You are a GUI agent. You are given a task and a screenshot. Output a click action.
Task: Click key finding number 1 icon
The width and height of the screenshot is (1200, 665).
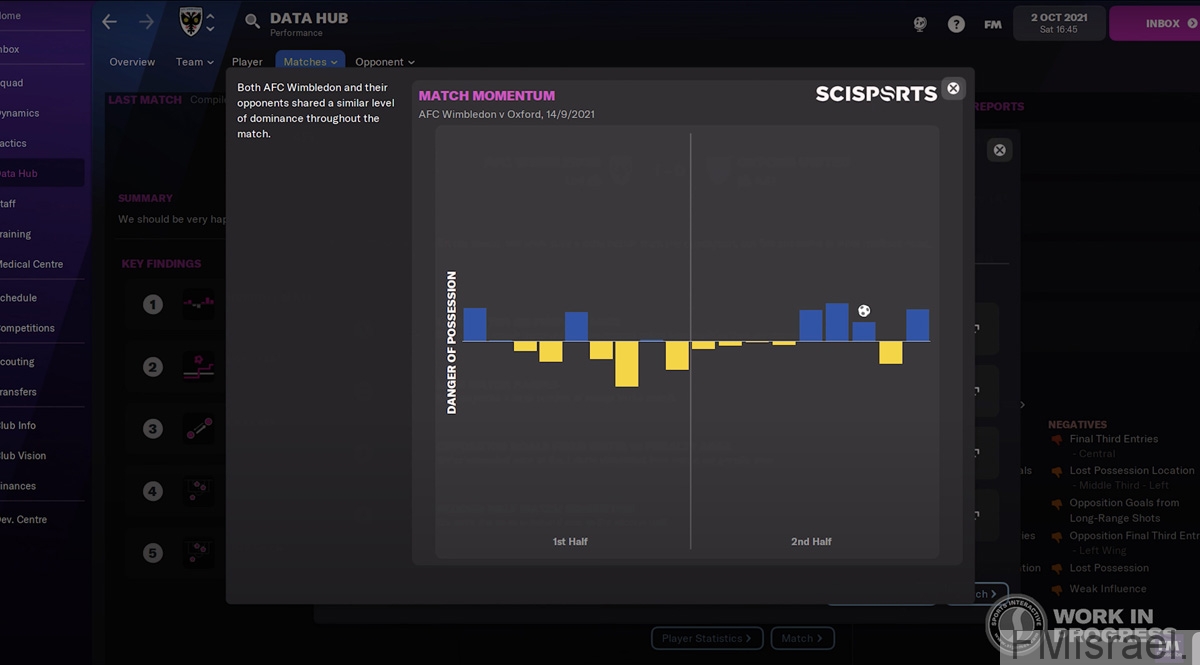[x=152, y=304]
